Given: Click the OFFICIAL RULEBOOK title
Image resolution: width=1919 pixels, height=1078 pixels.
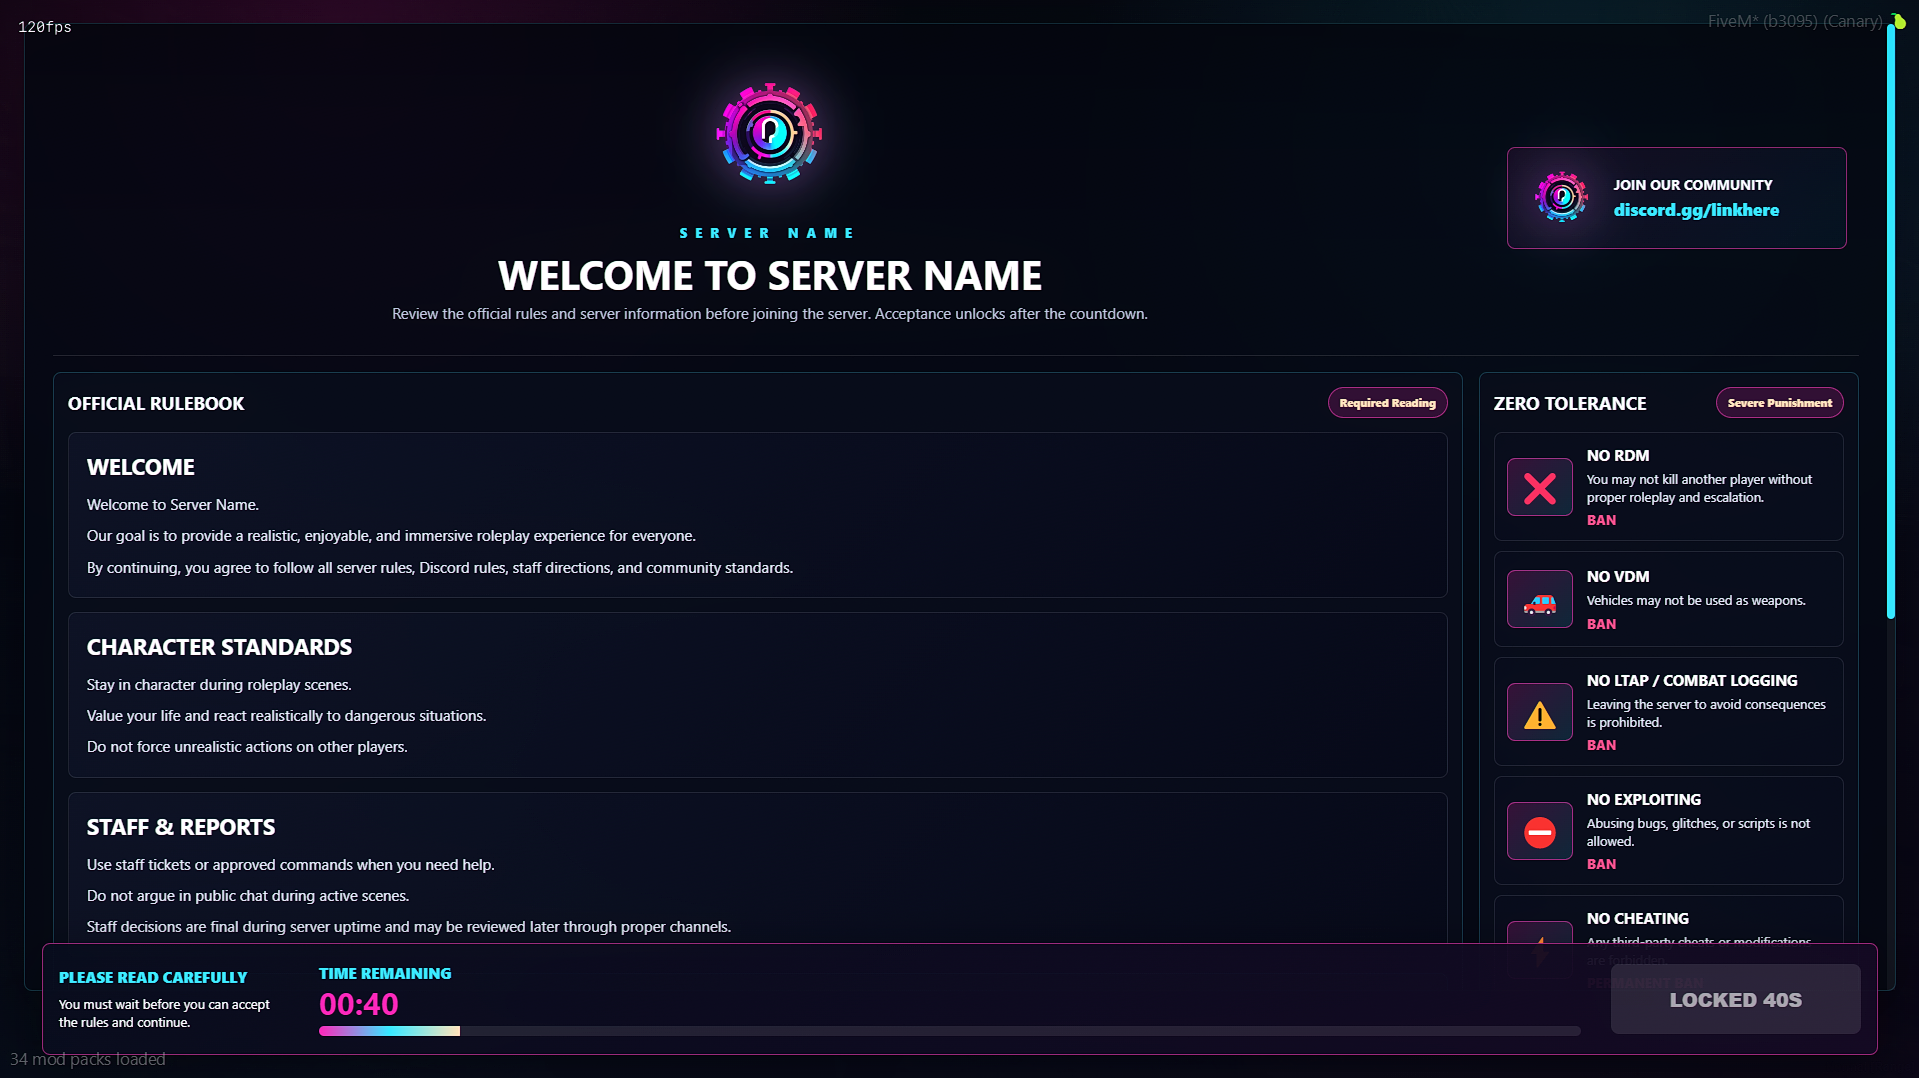Looking at the screenshot, I should (x=156, y=403).
